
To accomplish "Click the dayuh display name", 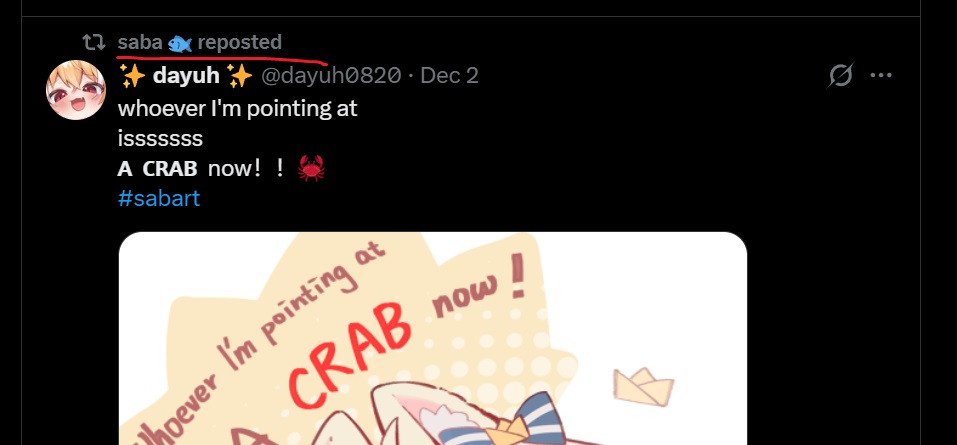I will [186, 76].
